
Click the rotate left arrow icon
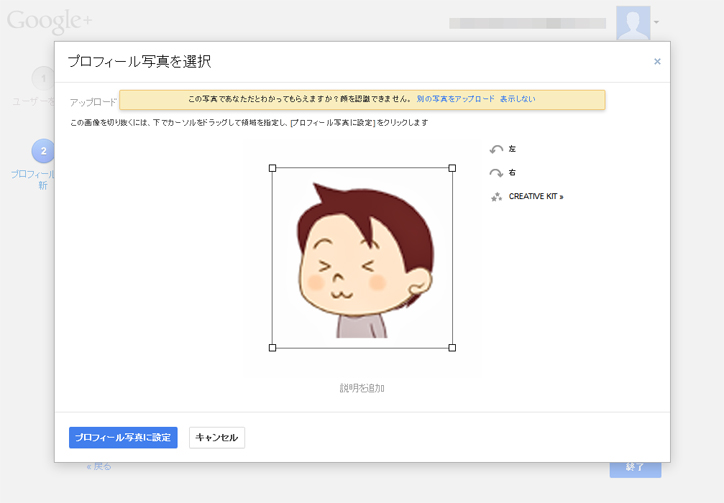[496, 149]
